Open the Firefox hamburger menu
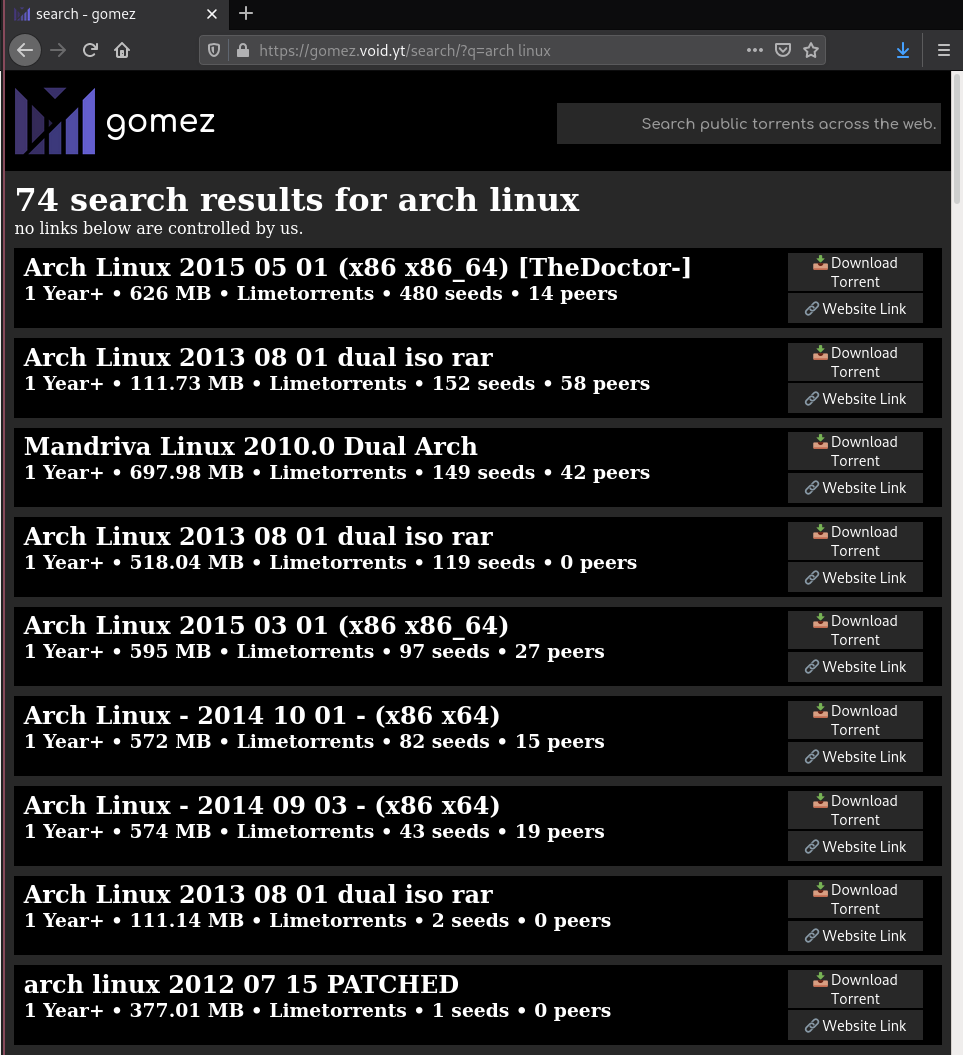The image size is (963, 1055). point(943,50)
